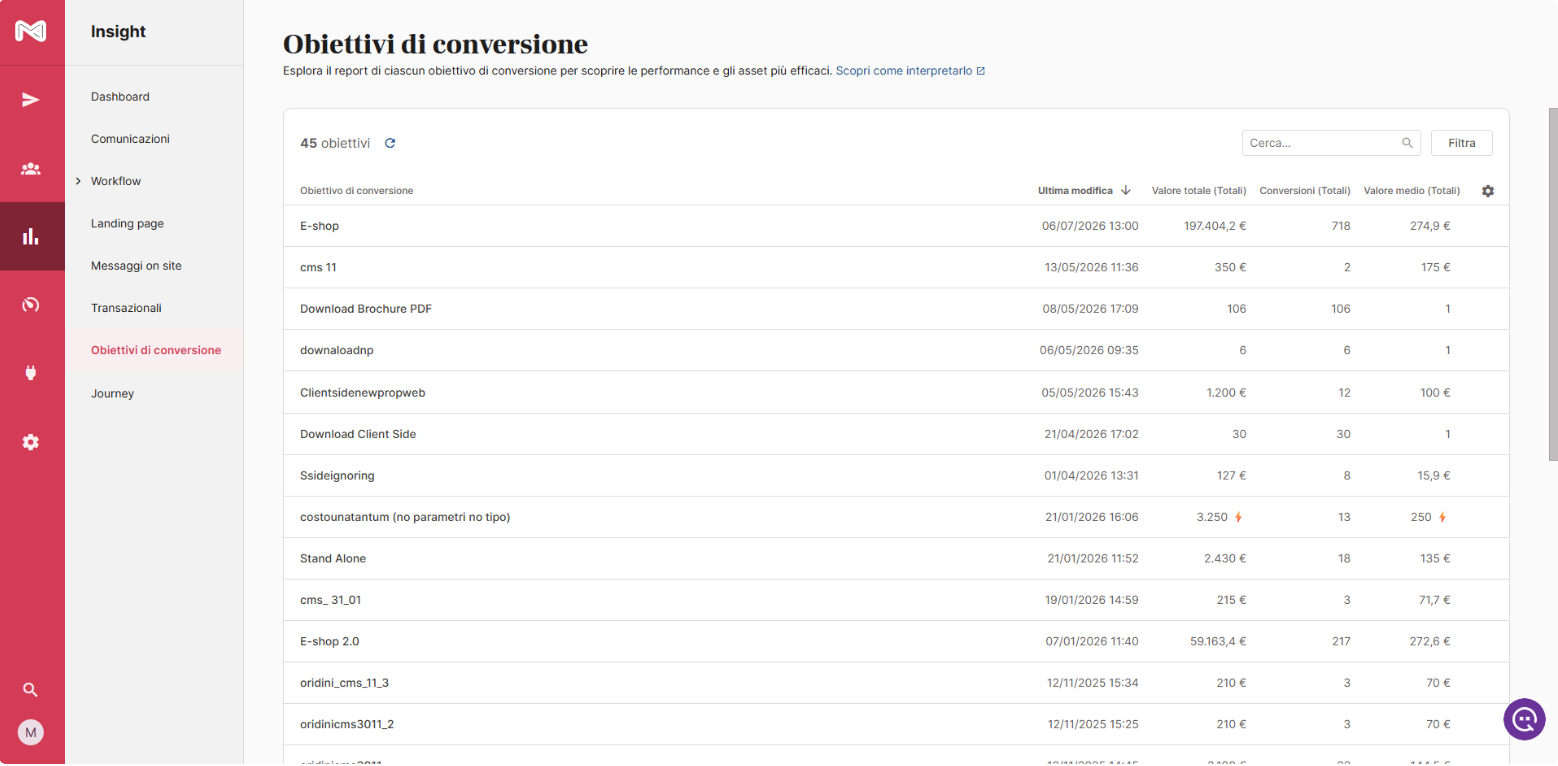Image resolution: width=1558 pixels, height=766 pixels.
Task: Click the MailUp logo icon
Action: (31, 32)
